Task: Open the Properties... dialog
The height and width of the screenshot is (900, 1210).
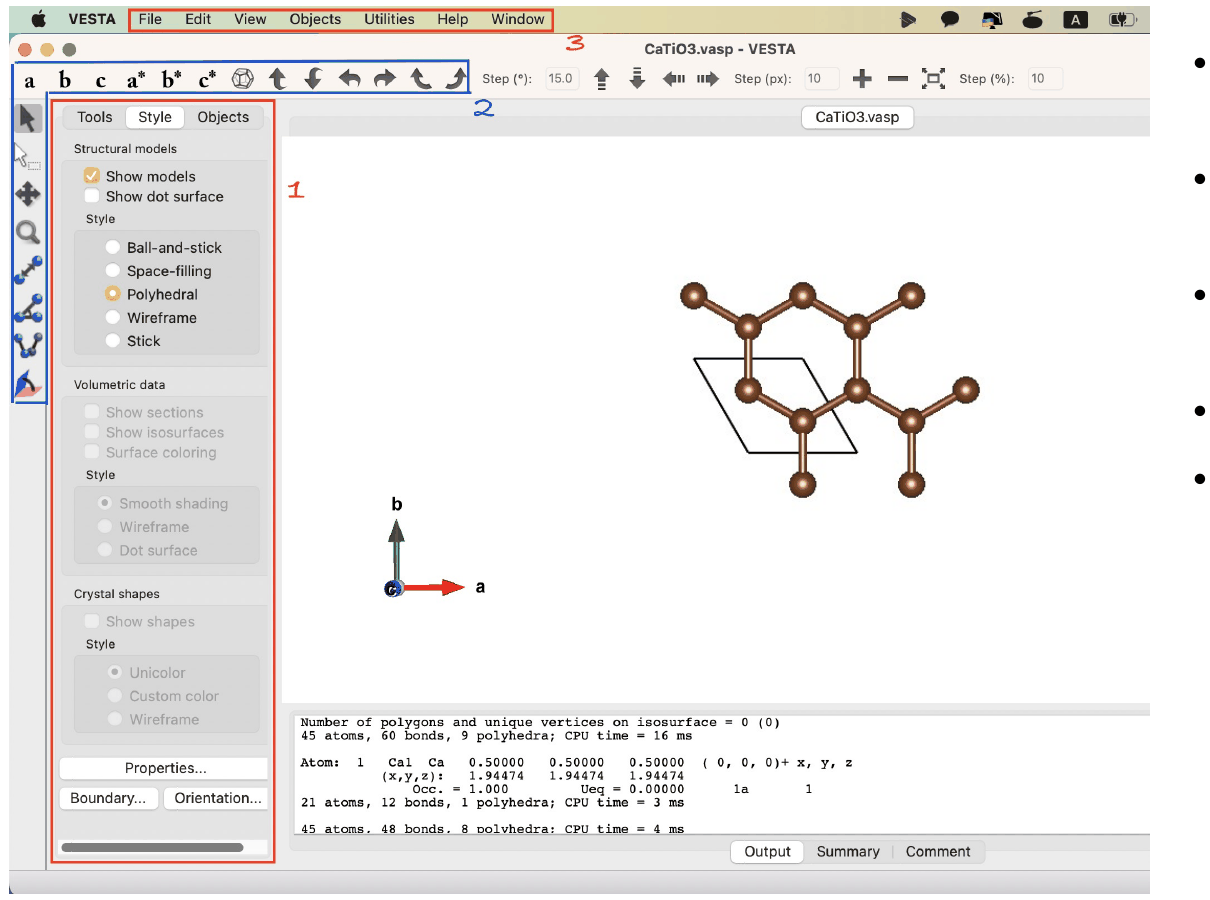Action: click(165, 768)
